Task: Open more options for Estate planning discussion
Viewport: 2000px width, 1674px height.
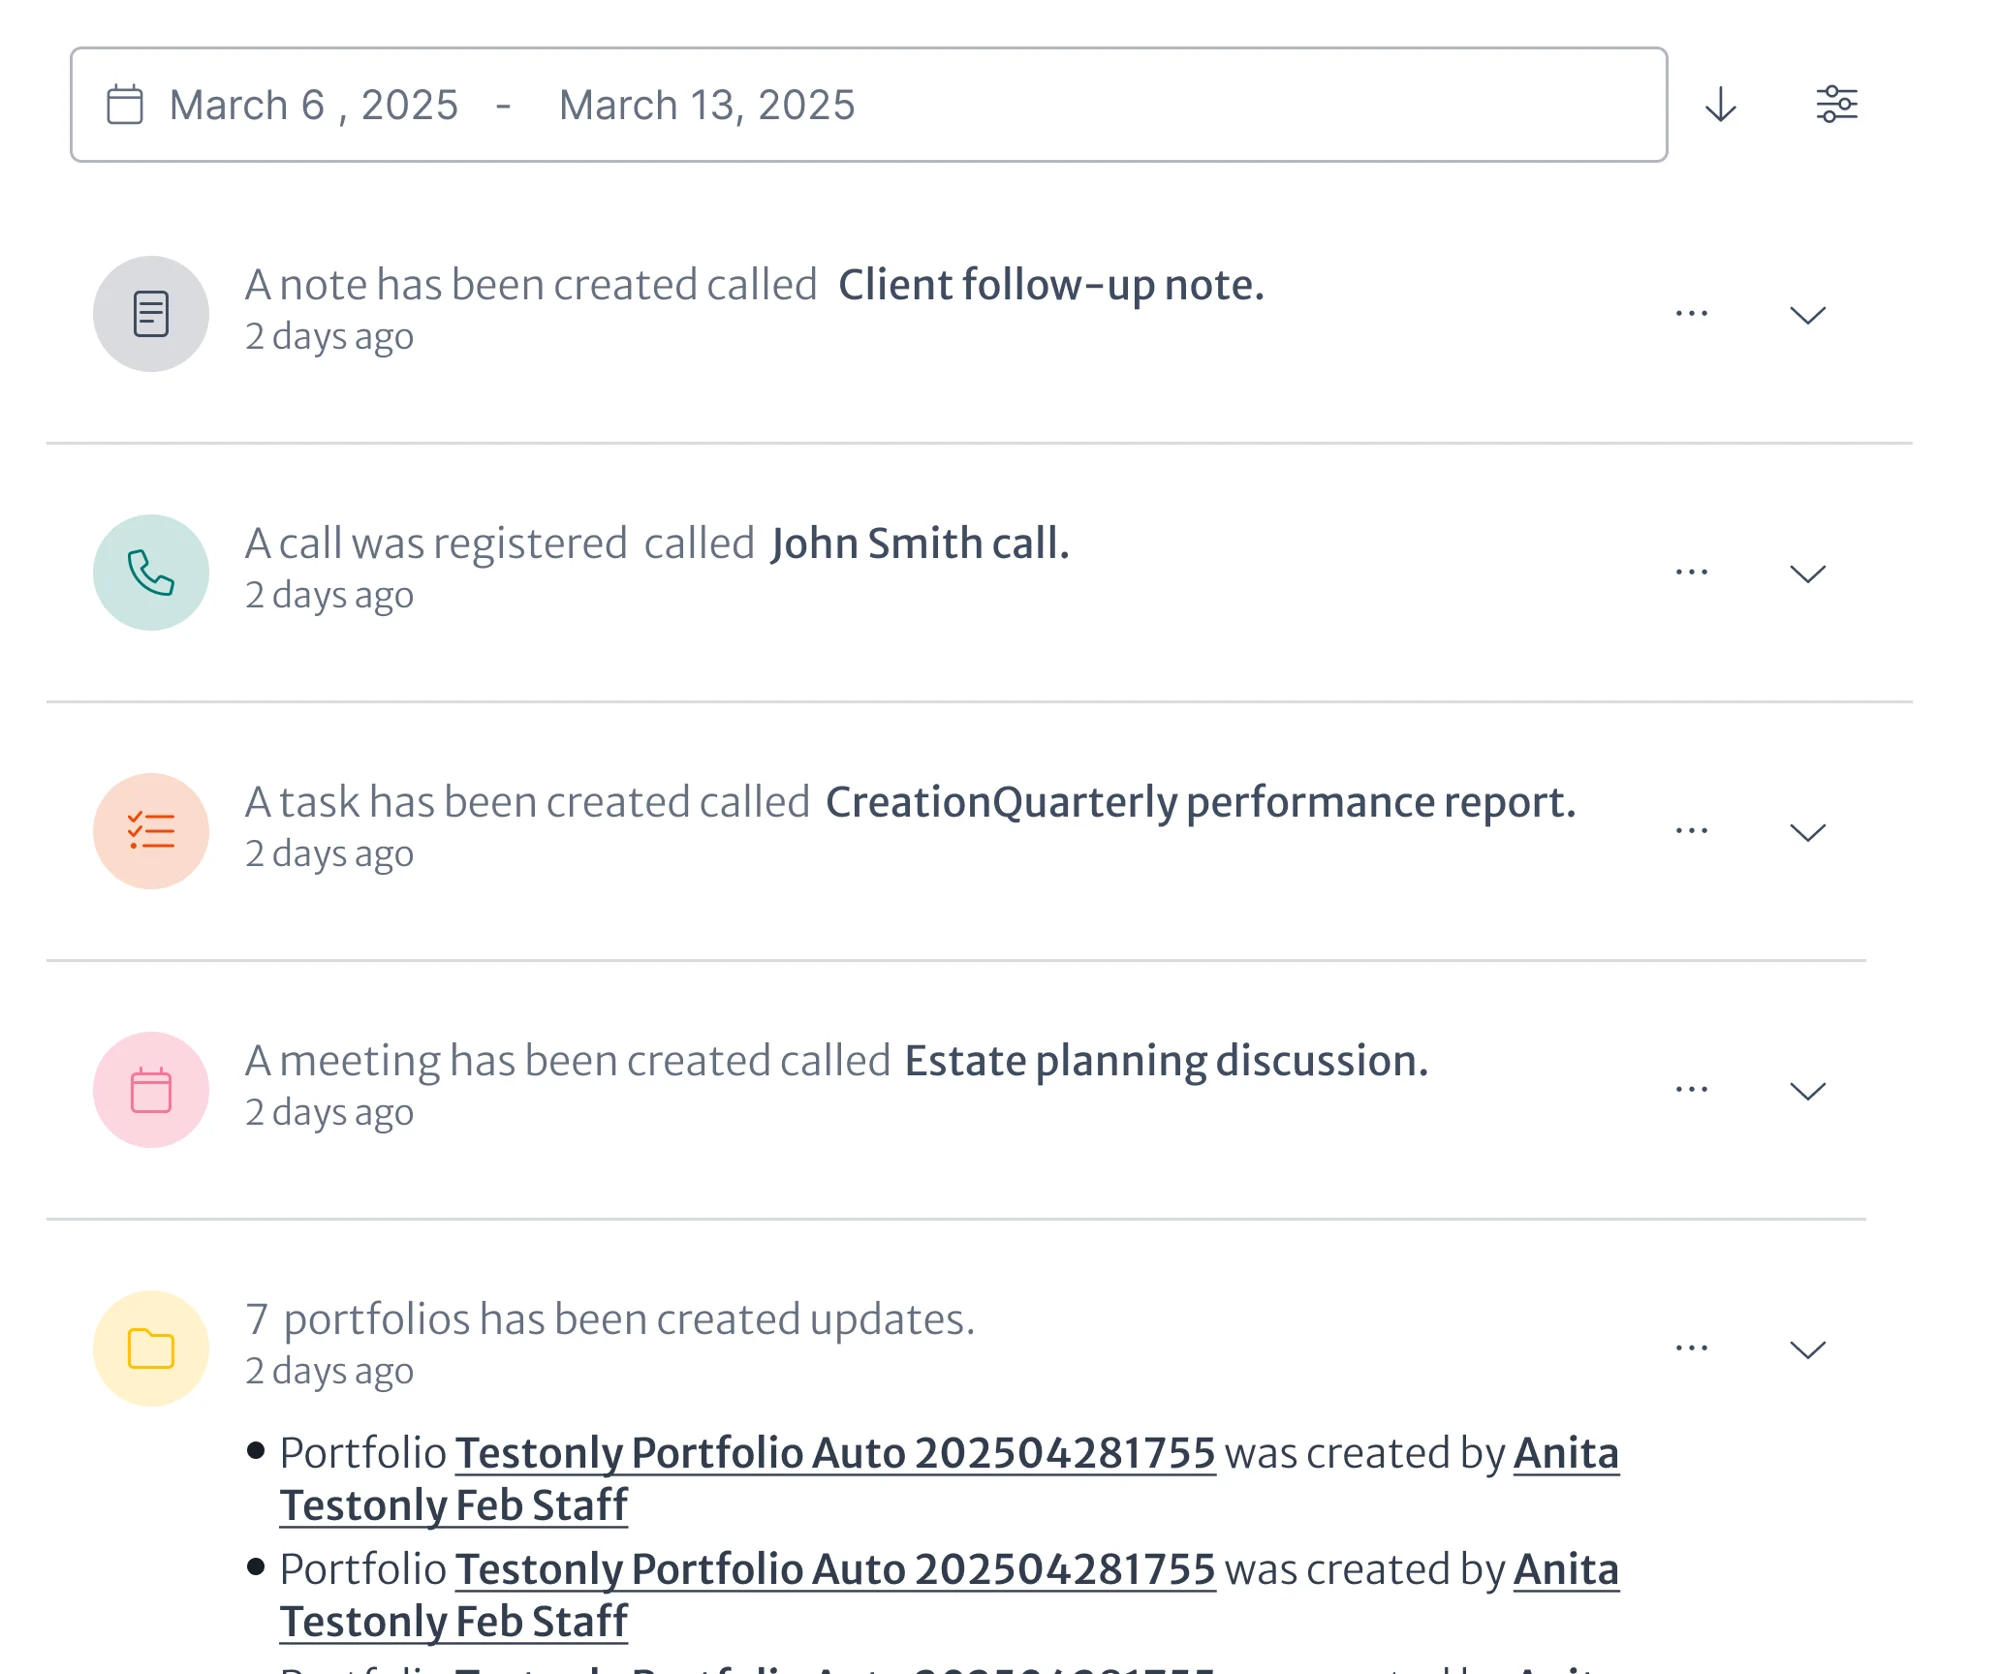Action: (1691, 1089)
